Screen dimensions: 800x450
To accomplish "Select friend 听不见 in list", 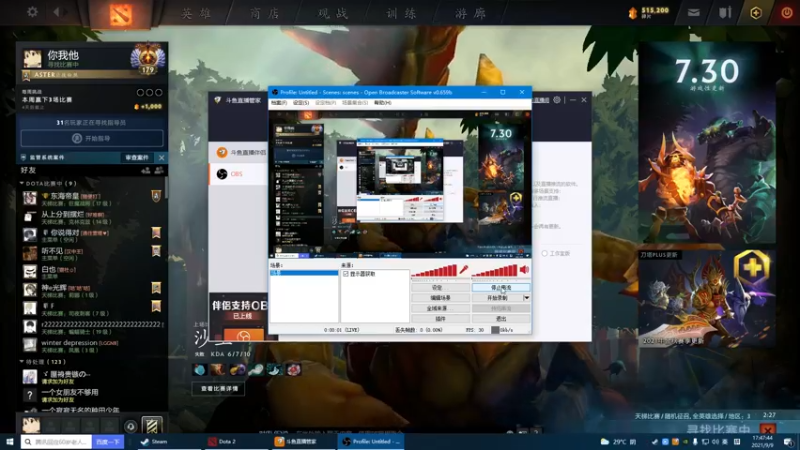I will click(x=92, y=253).
